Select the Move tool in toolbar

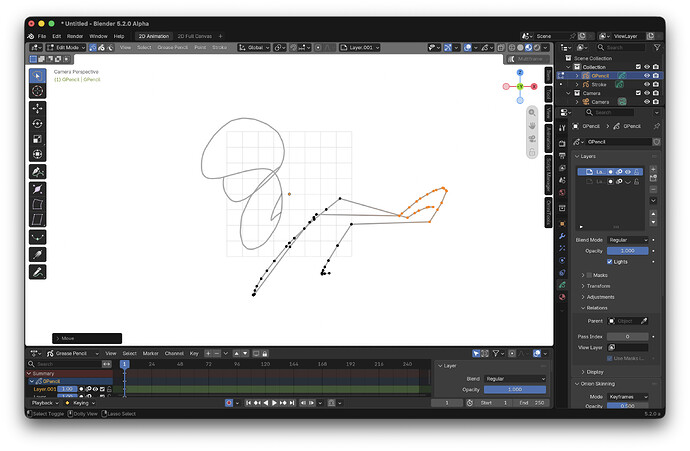coord(37,108)
